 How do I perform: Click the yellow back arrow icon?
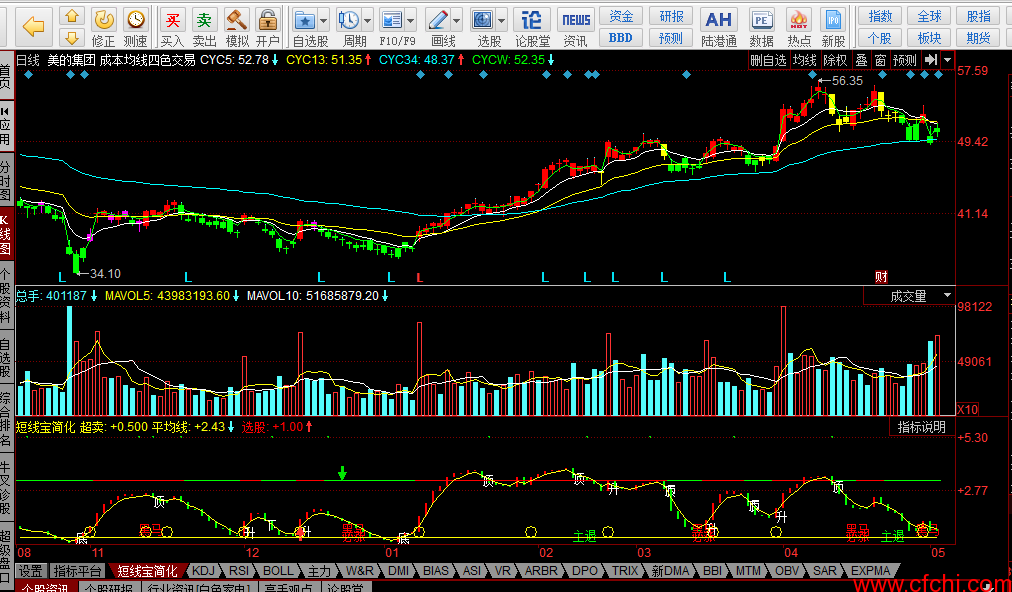point(34,25)
